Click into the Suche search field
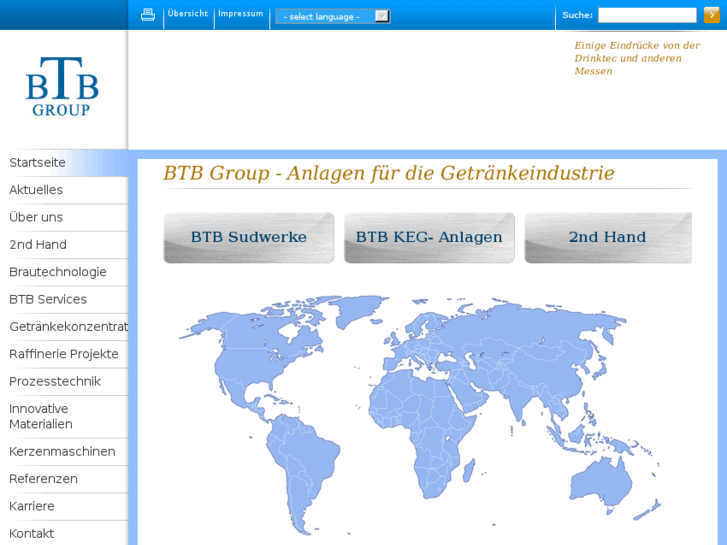727x545 pixels. [x=647, y=15]
